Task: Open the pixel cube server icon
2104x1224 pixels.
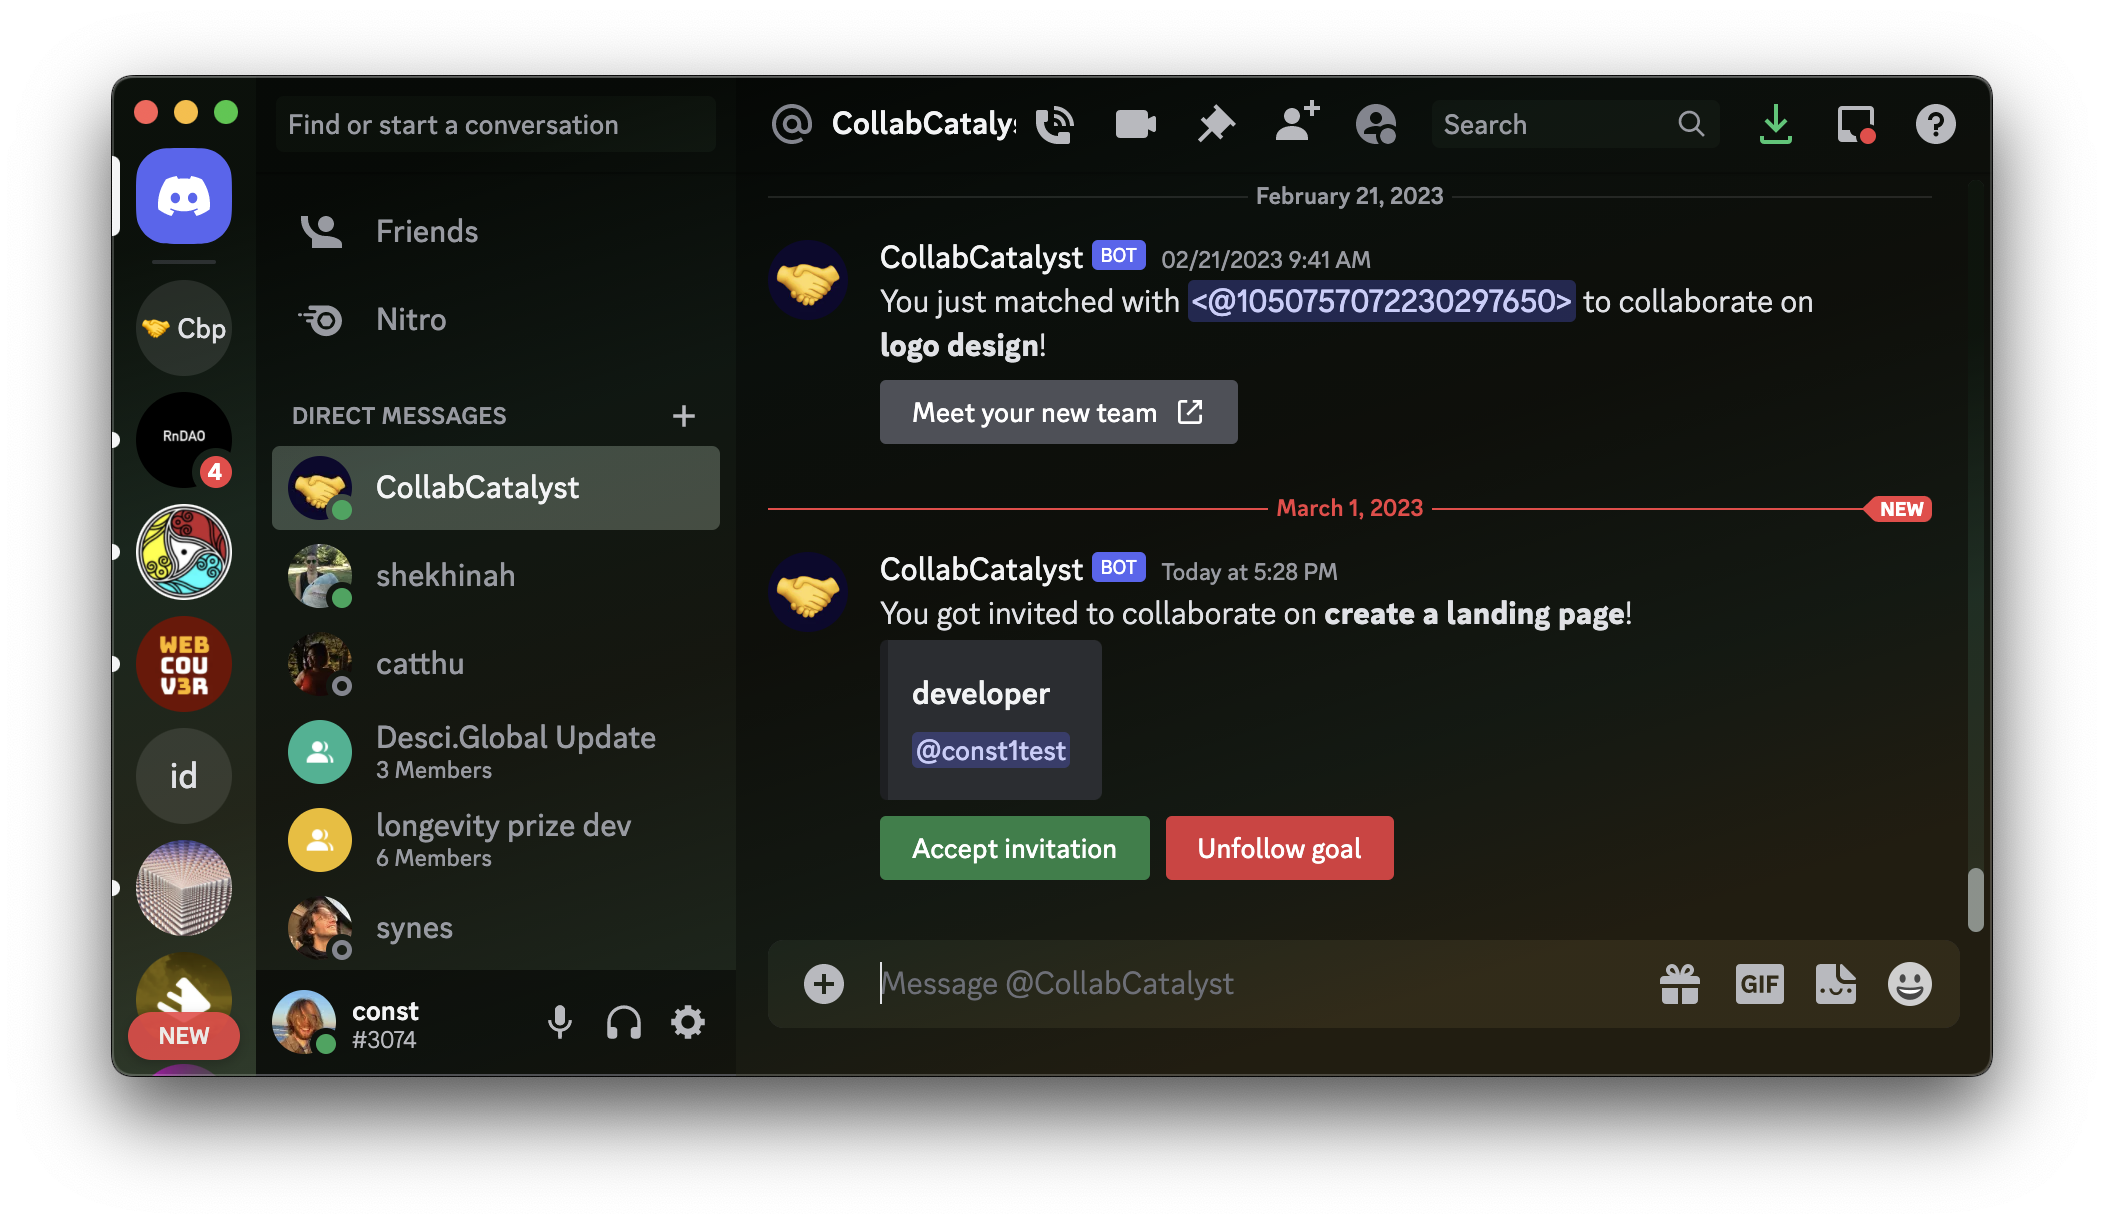Action: click(184, 888)
